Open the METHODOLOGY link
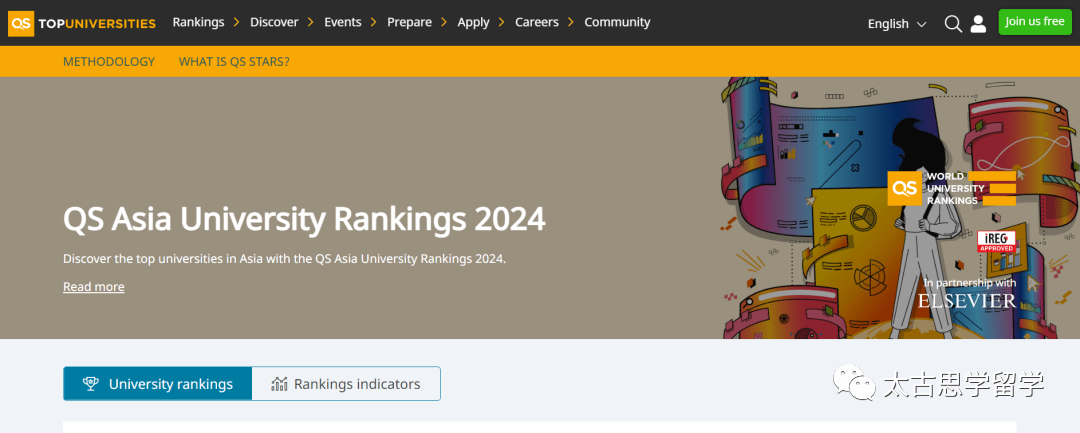1080x433 pixels. click(x=109, y=61)
